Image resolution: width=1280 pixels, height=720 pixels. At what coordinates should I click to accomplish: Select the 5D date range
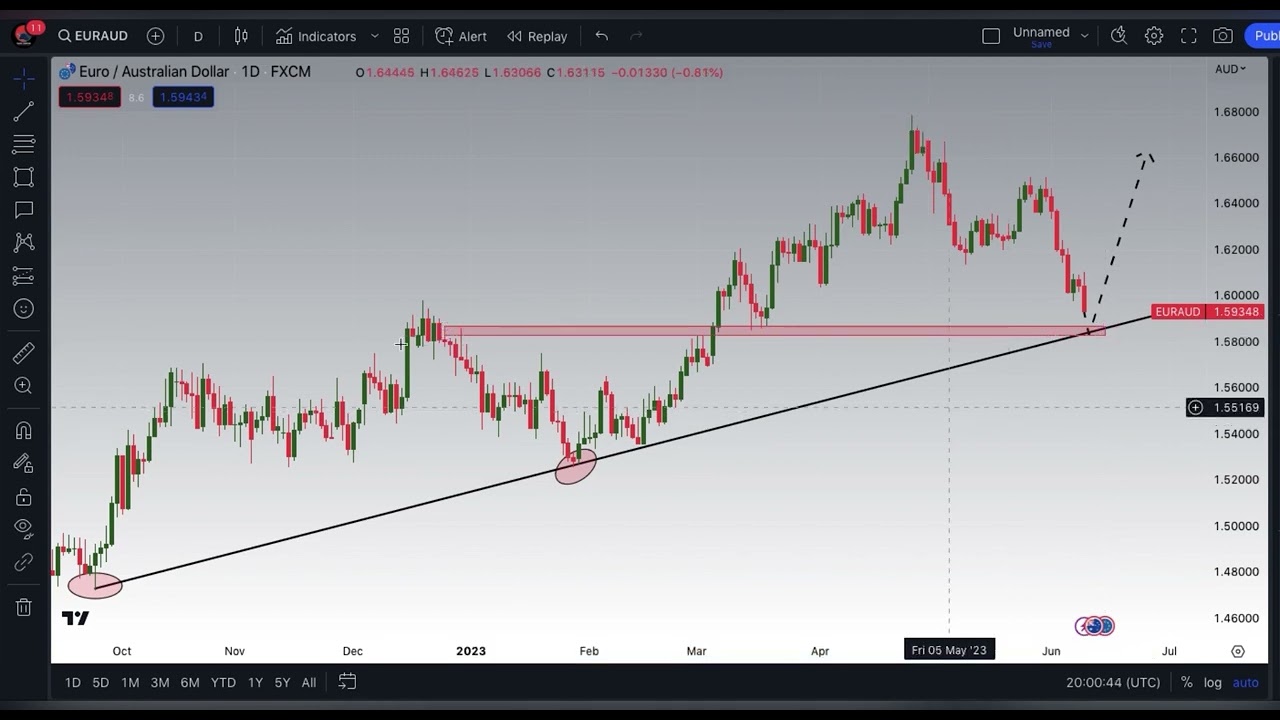pos(100,682)
